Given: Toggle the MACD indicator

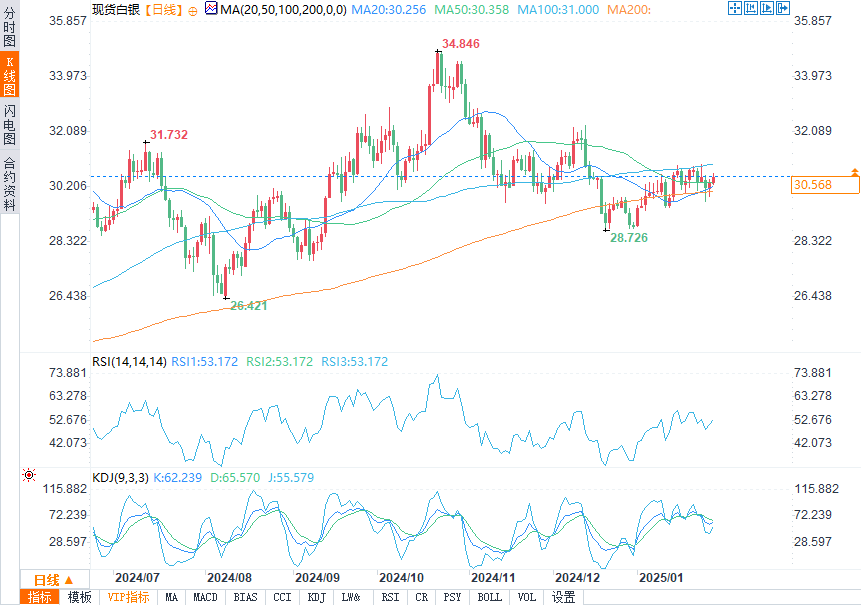Looking at the screenshot, I should [x=205, y=597].
